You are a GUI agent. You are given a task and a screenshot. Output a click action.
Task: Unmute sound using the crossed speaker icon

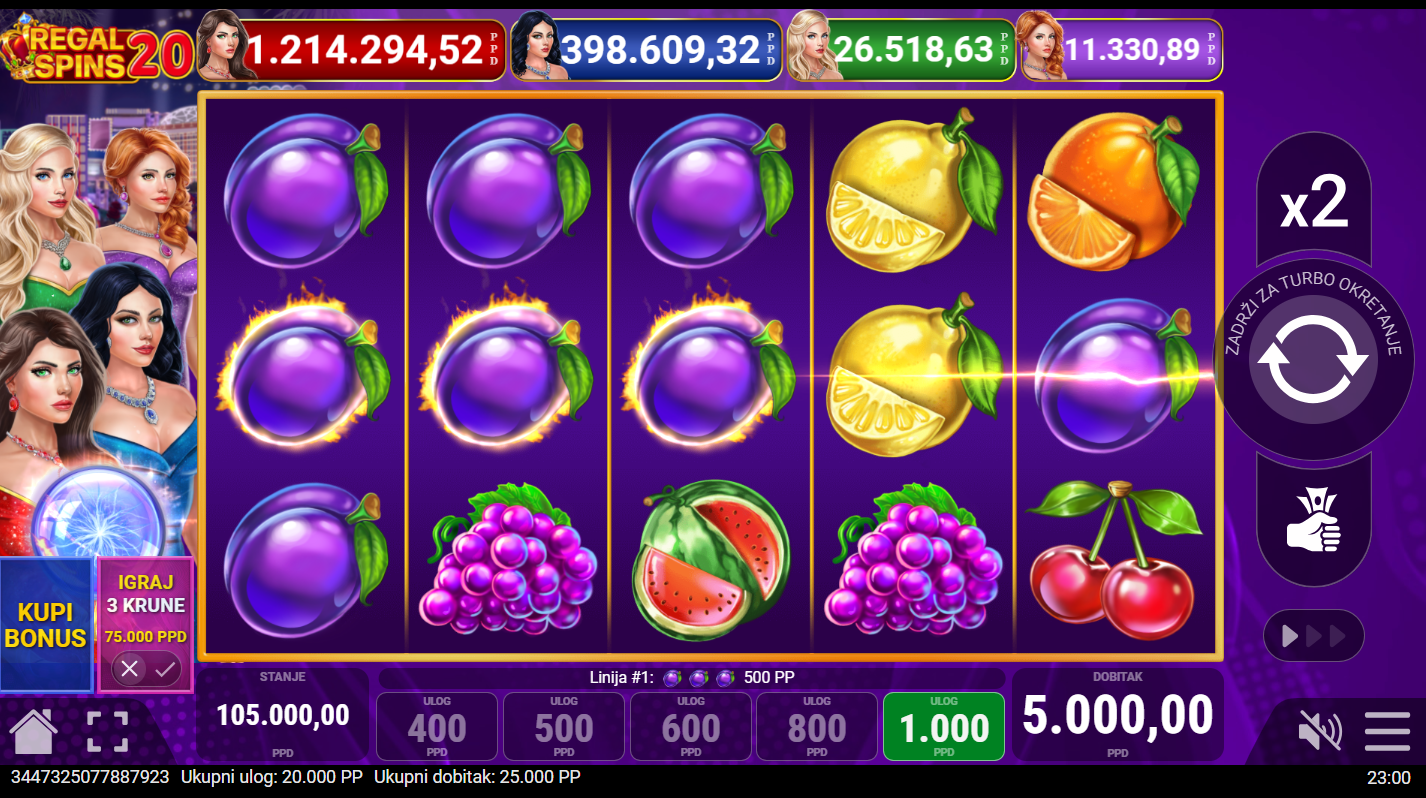(1319, 731)
